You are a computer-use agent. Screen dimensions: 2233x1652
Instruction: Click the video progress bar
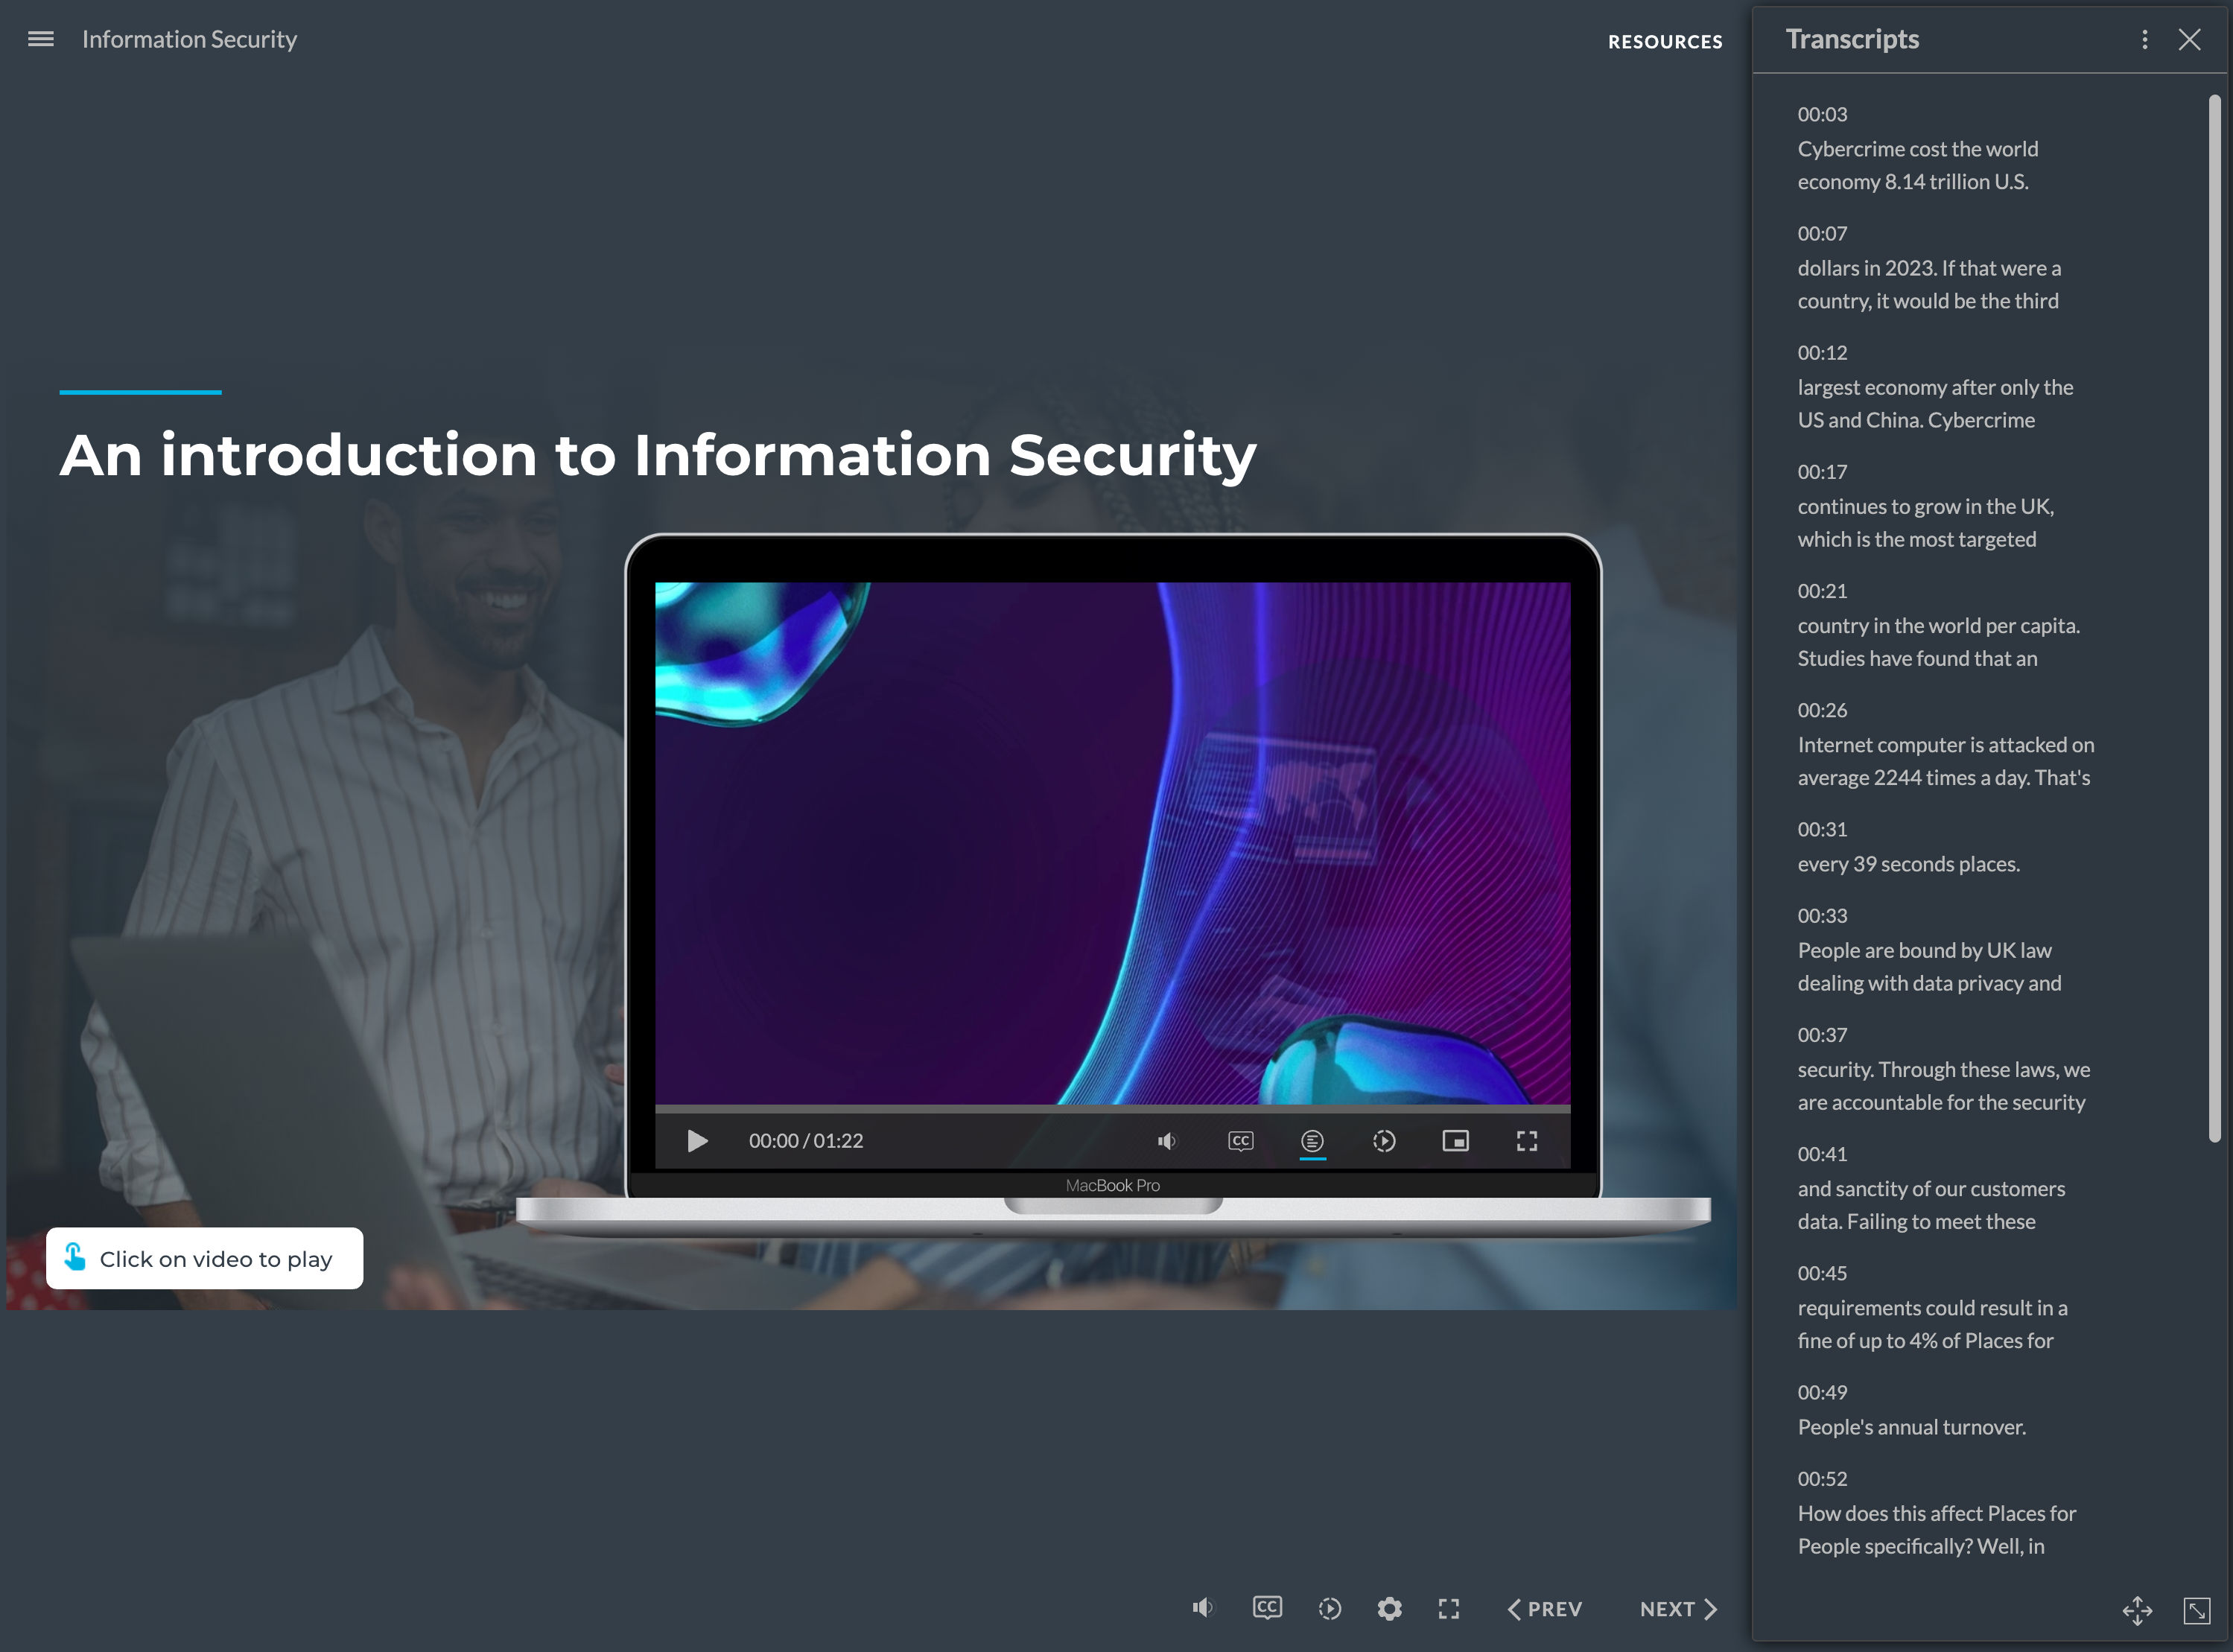[1112, 1109]
